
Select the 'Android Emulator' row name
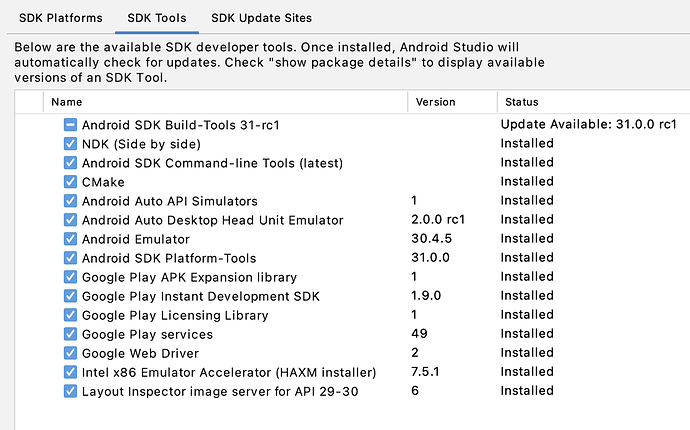click(136, 239)
